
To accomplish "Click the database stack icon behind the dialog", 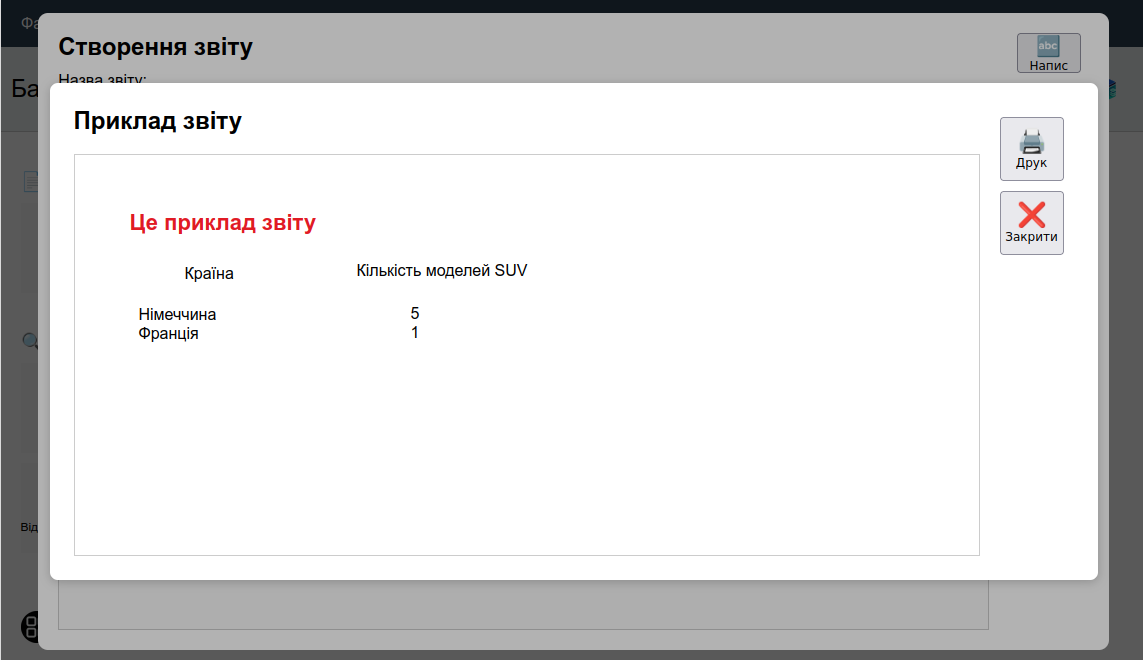I will point(1112,89).
